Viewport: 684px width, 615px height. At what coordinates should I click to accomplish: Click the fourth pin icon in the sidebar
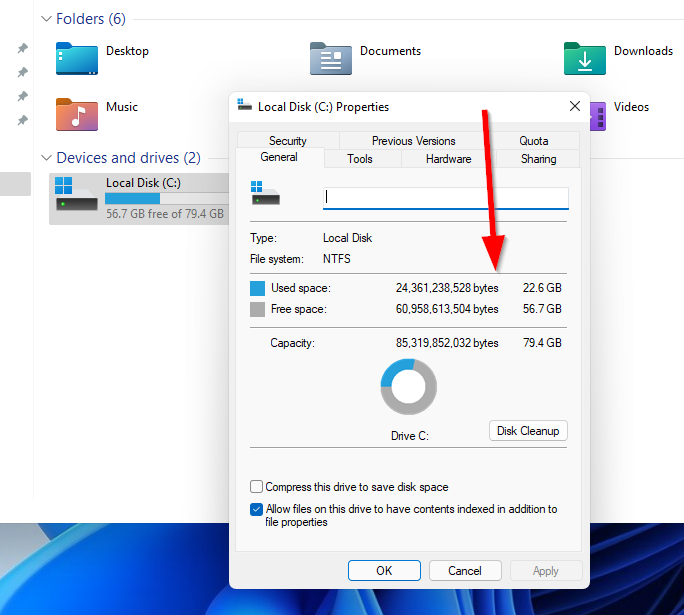tap(22, 120)
